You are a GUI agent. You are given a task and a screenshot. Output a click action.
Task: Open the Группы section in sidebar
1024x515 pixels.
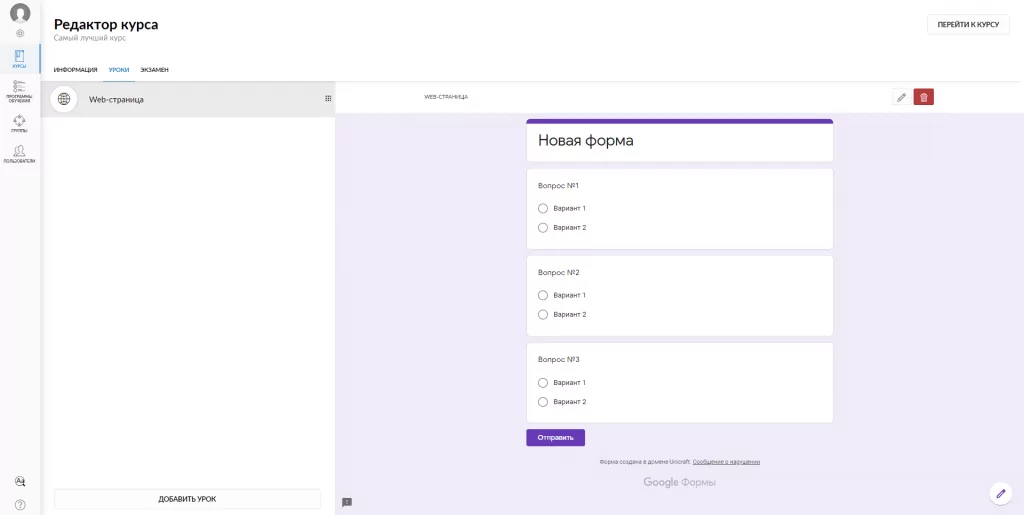[20, 123]
